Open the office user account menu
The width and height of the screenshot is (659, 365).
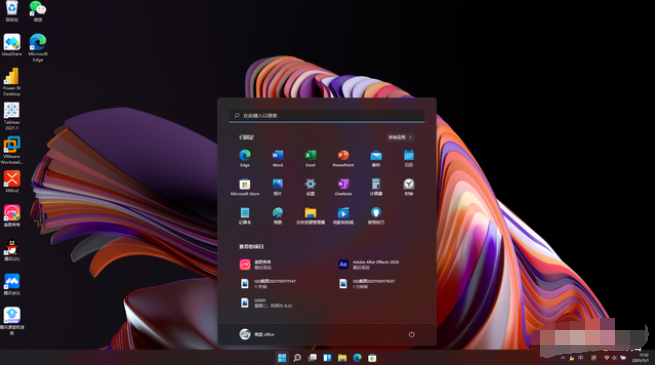click(257, 334)
